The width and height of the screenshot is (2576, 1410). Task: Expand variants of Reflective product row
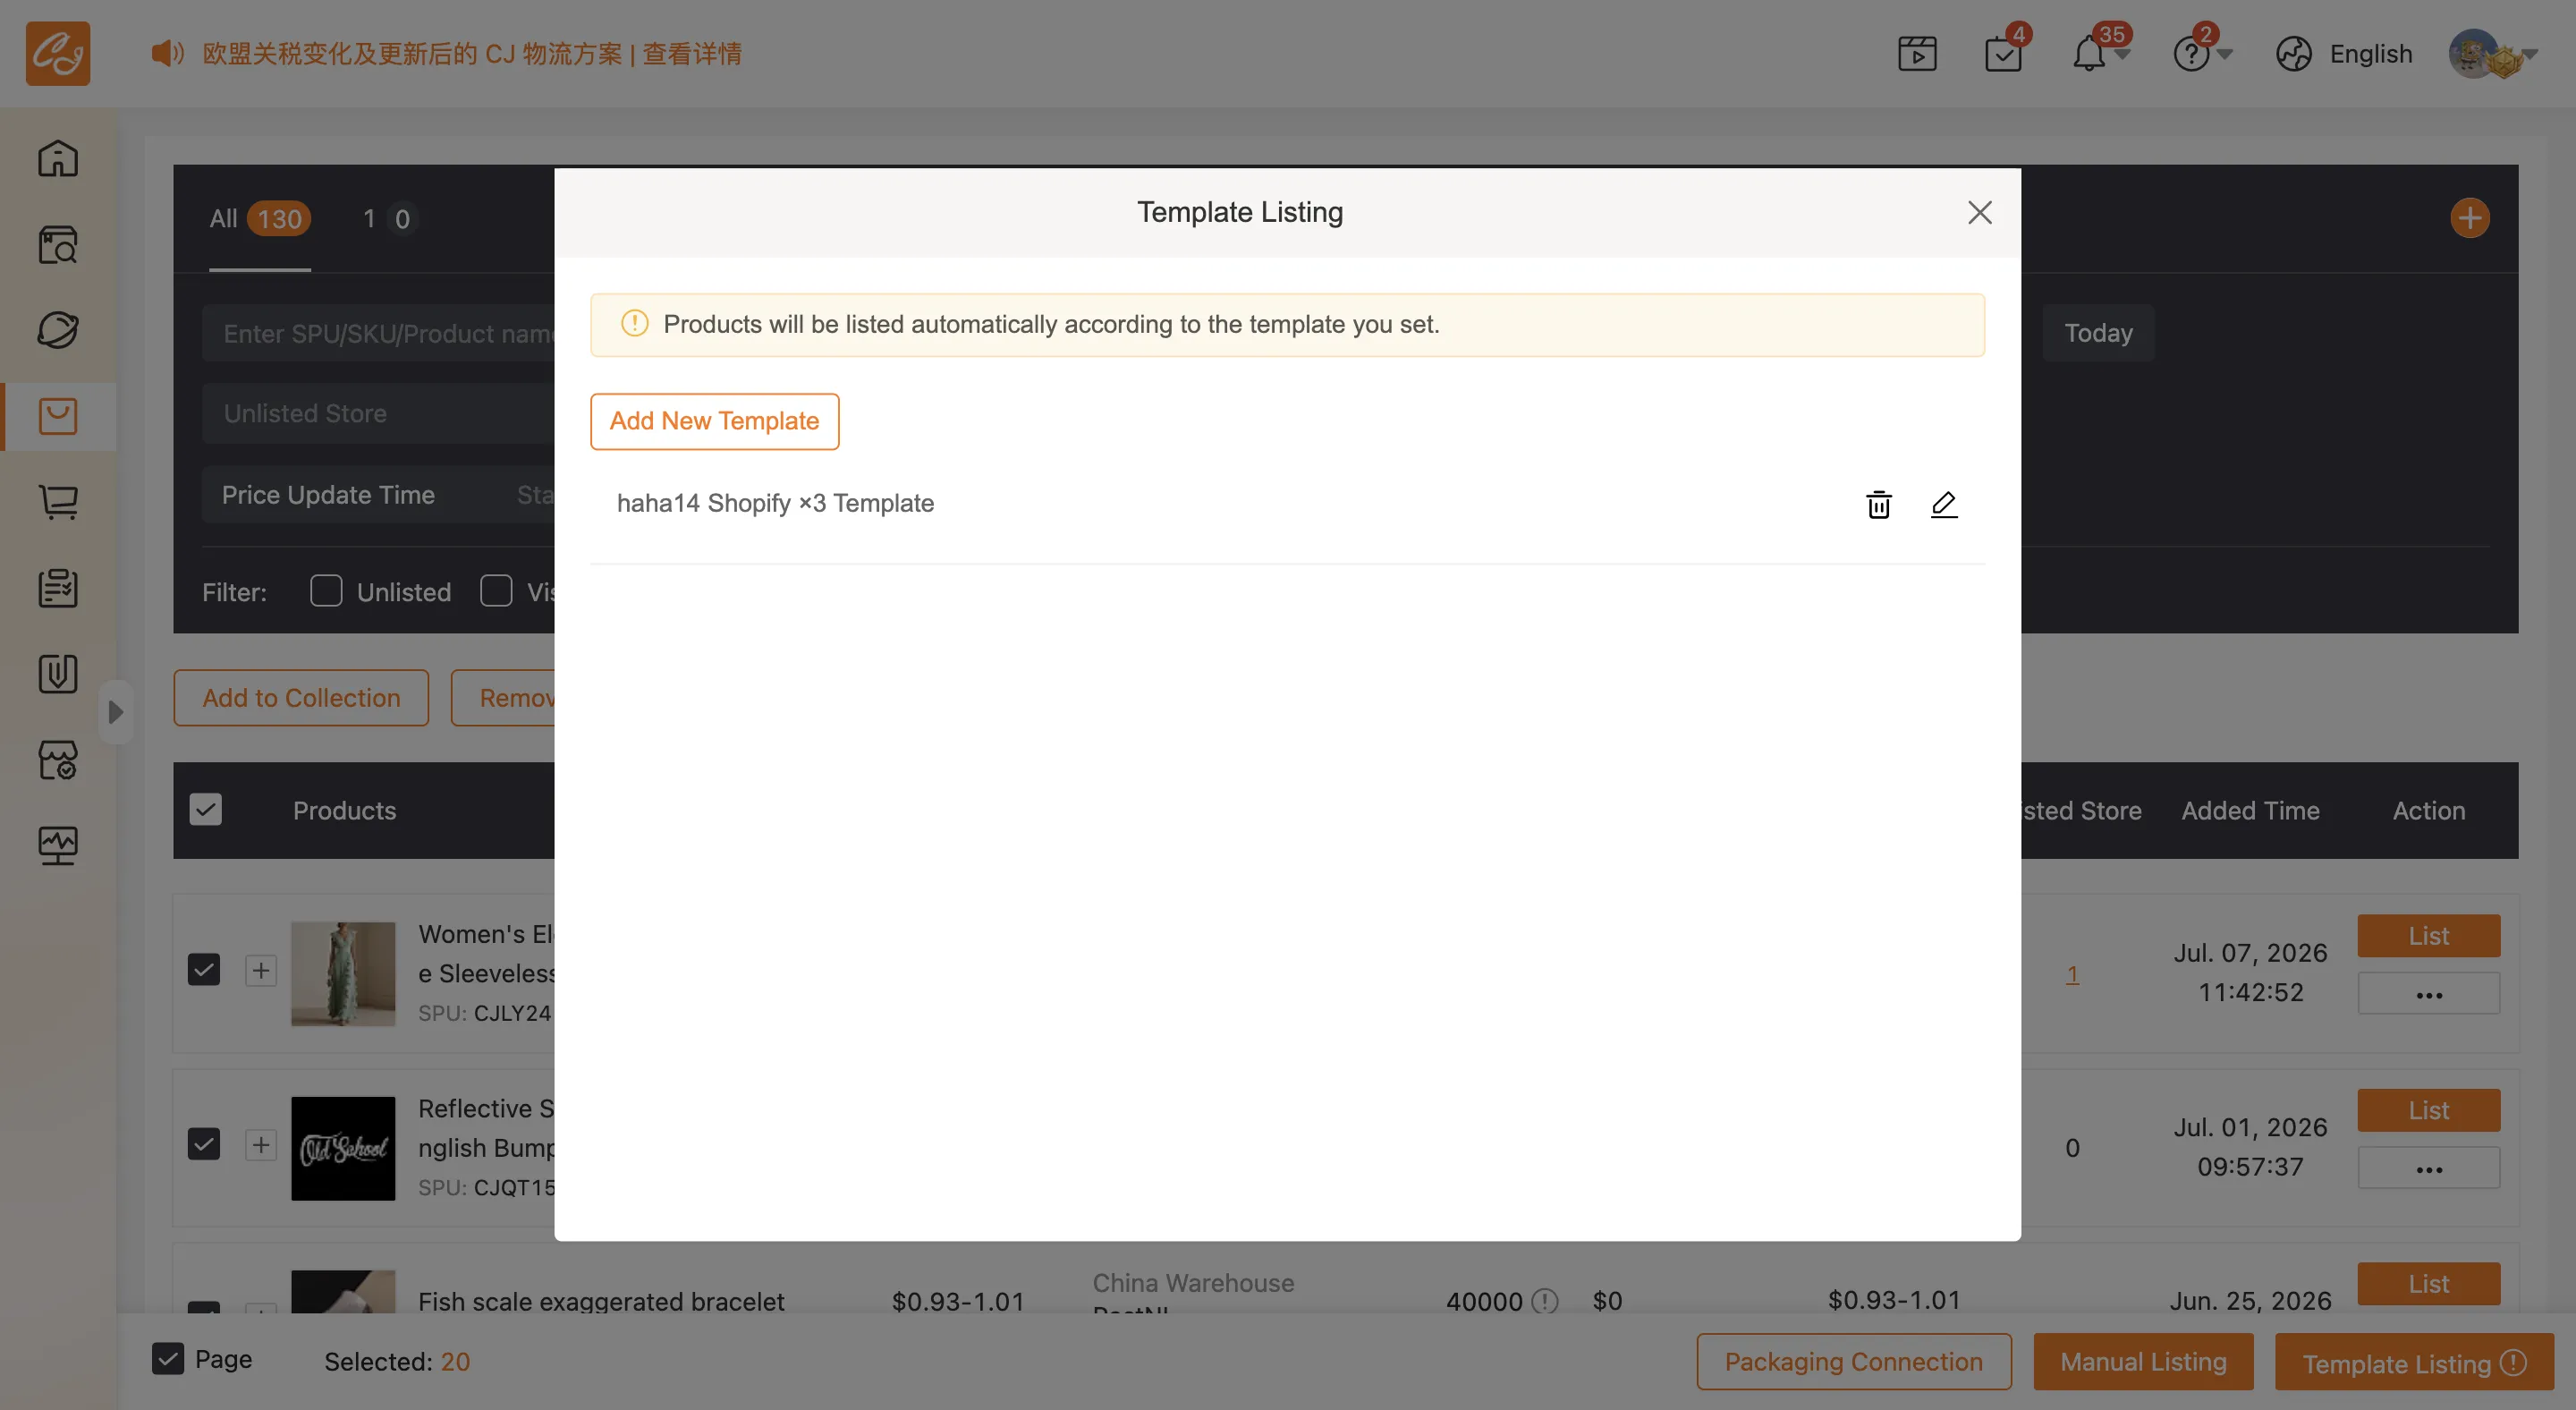click(x=261, y=1144)
